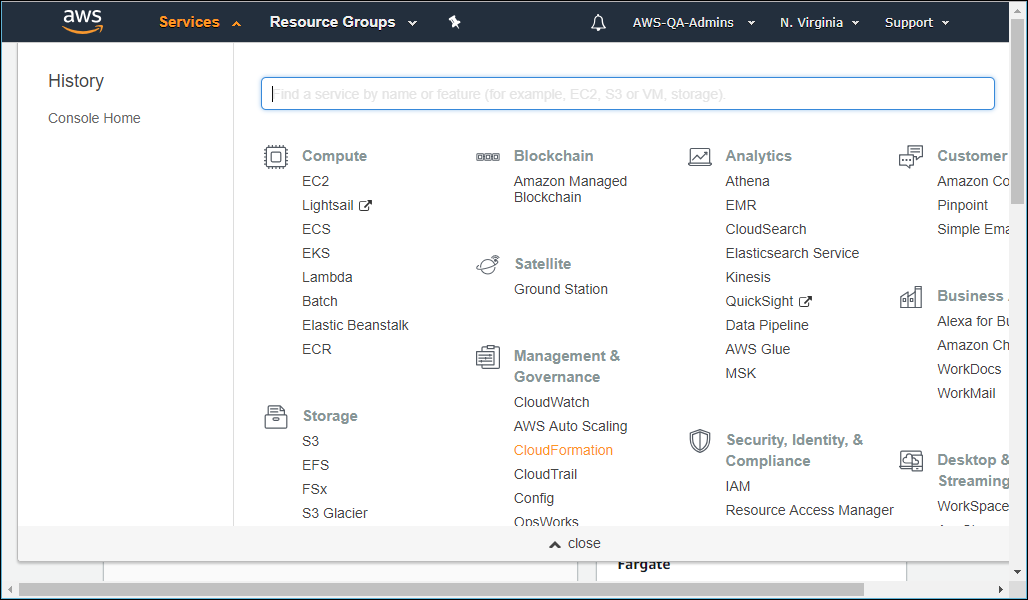
Task: Click the Blockchain category icon
Action: [488, 157]
